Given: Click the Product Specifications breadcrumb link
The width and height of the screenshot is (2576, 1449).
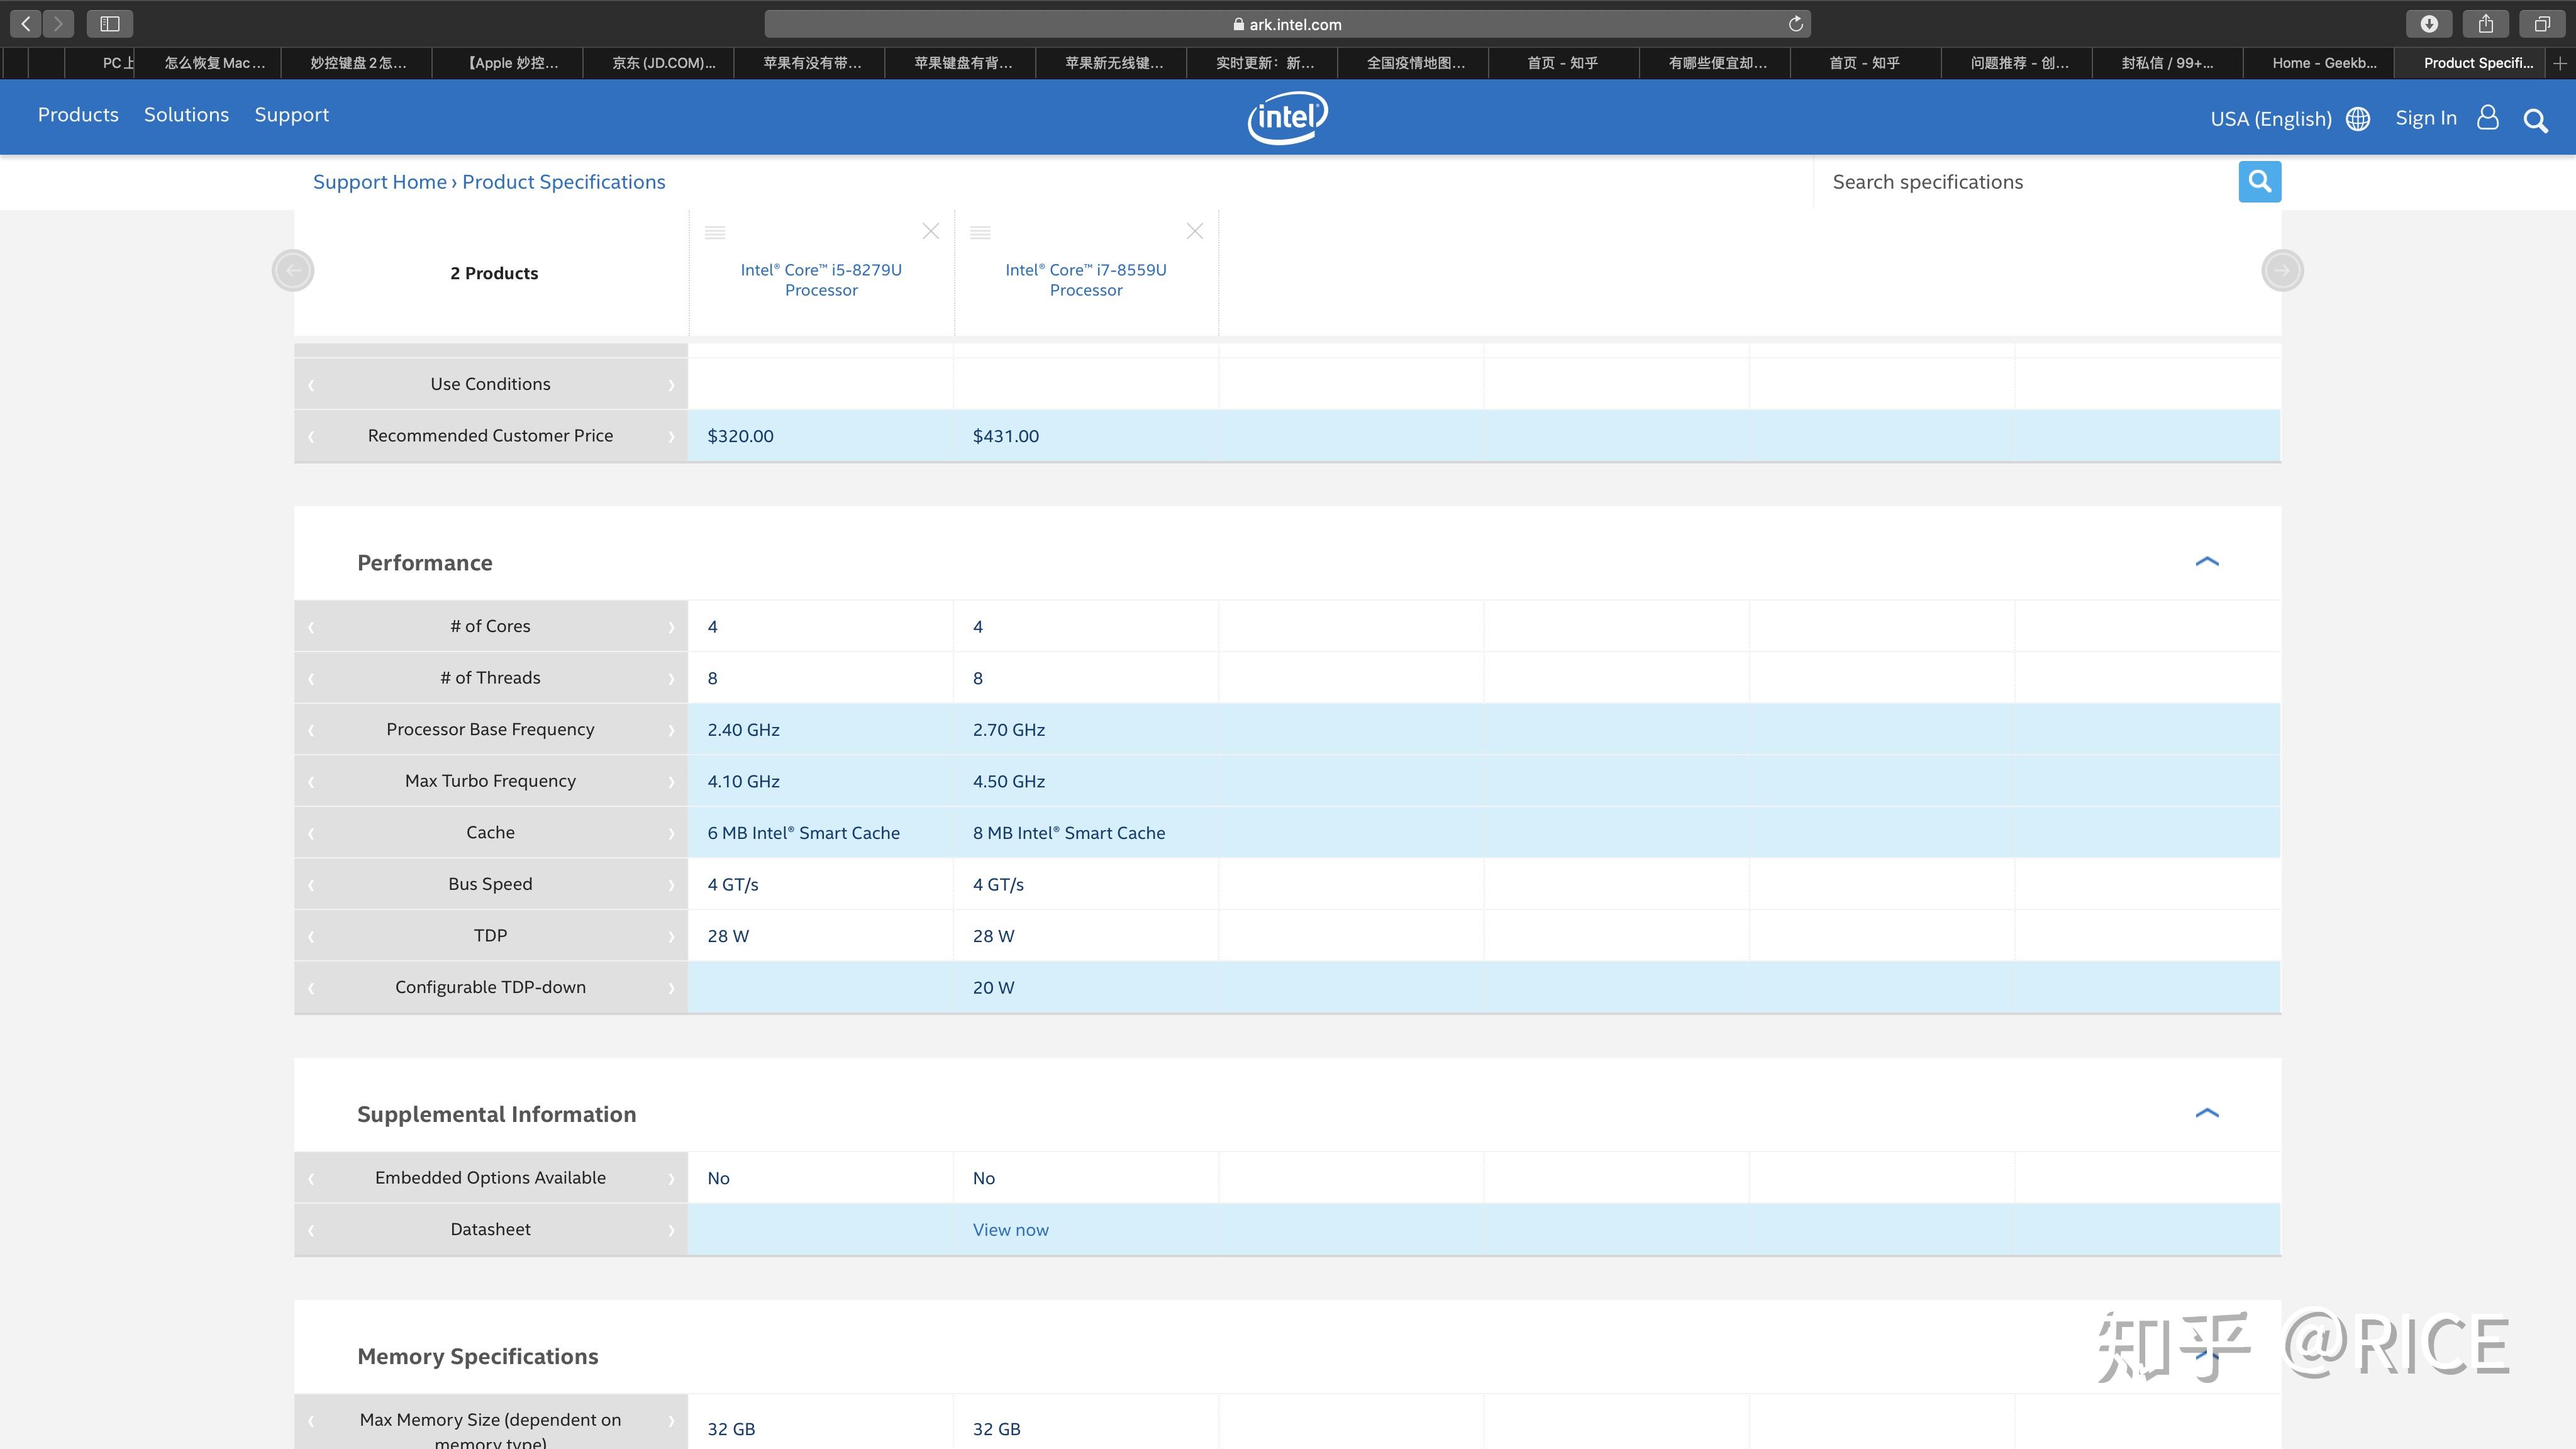Looking at the screenshot, I should (563, 182).
